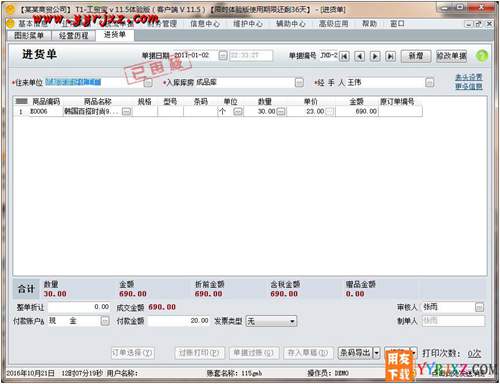Image resolution: width=500 pixels, height=384 pixels.
Task: Click the 原订单编号 column header
Action: (397, 101)
